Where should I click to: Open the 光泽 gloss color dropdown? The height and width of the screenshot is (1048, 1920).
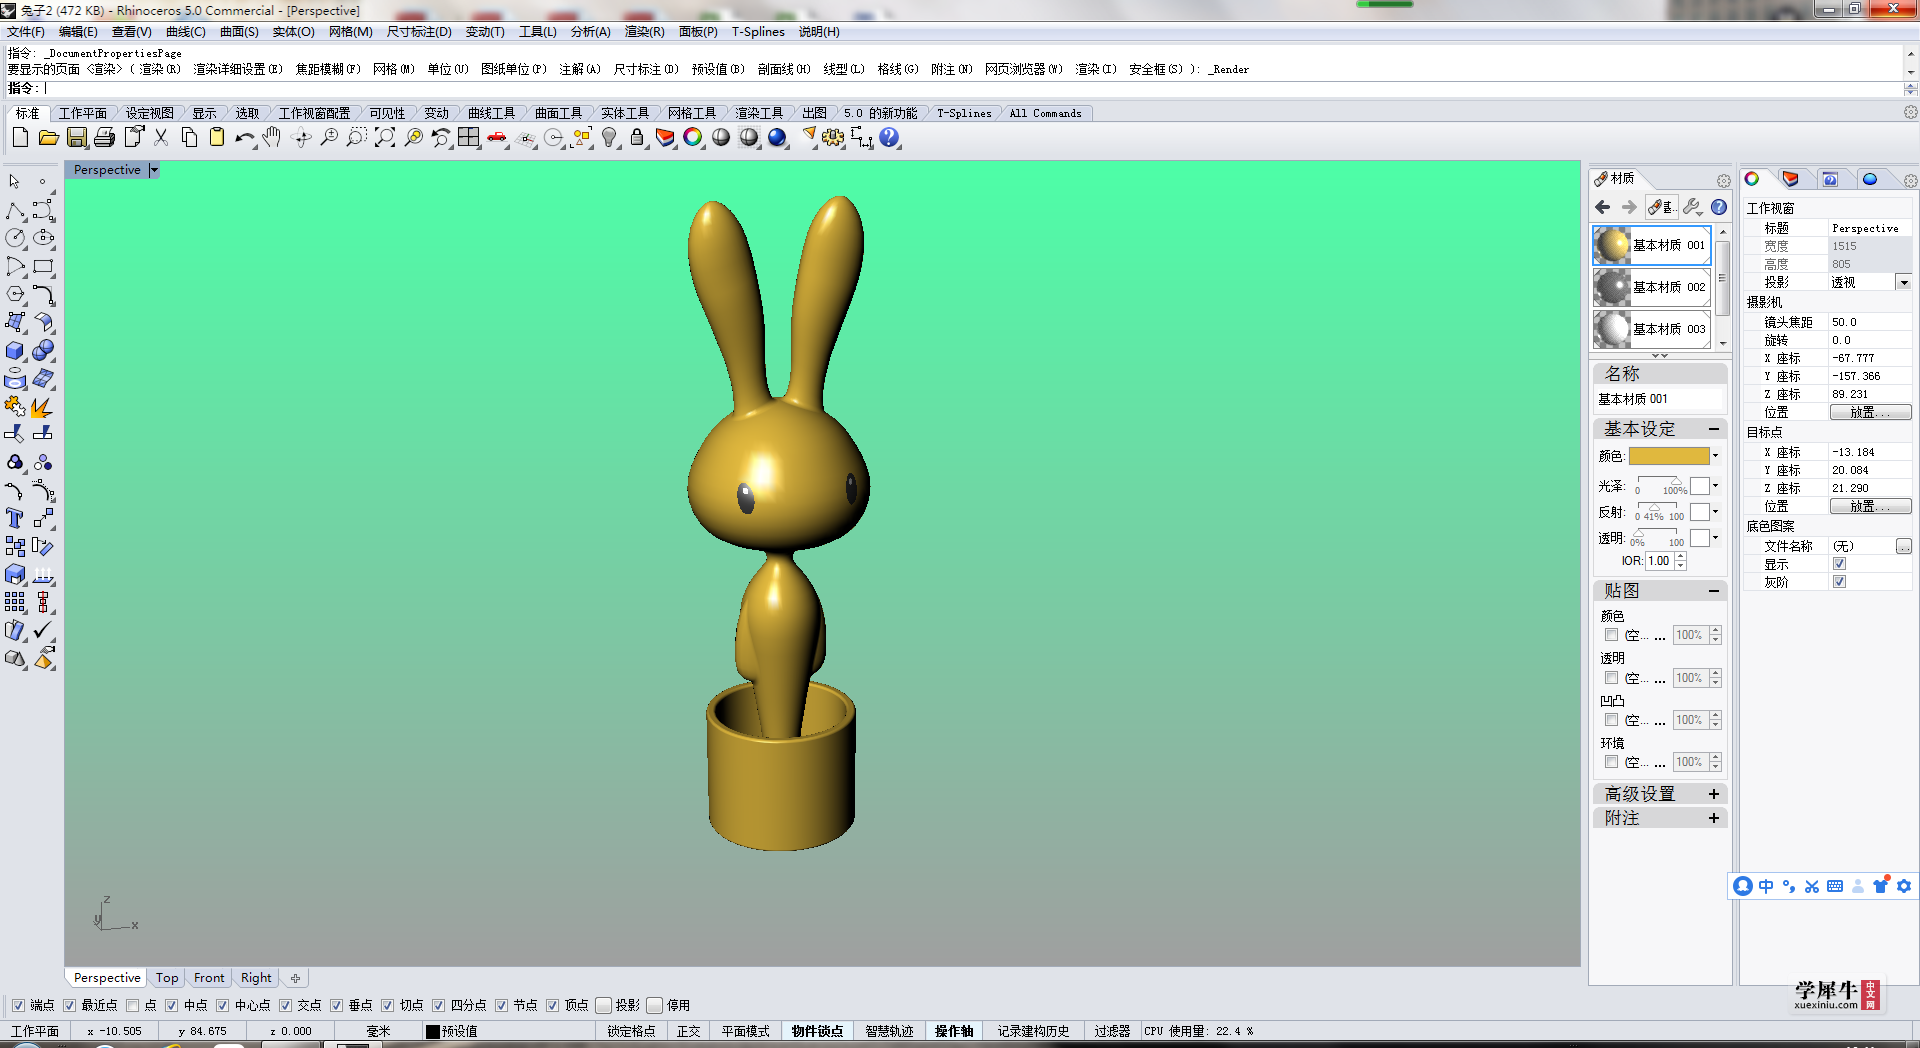(x=1715, y=486)
